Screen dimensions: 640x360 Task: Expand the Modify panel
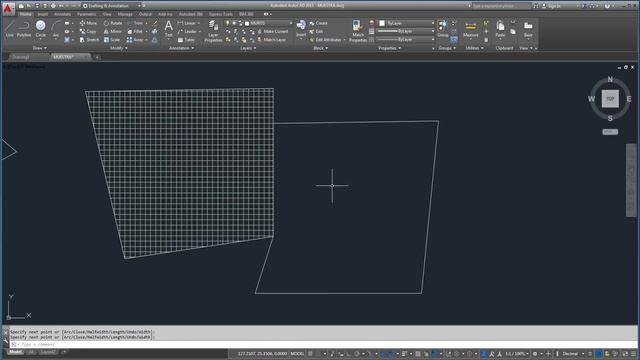pyautogui.click(x=119, y=48)
